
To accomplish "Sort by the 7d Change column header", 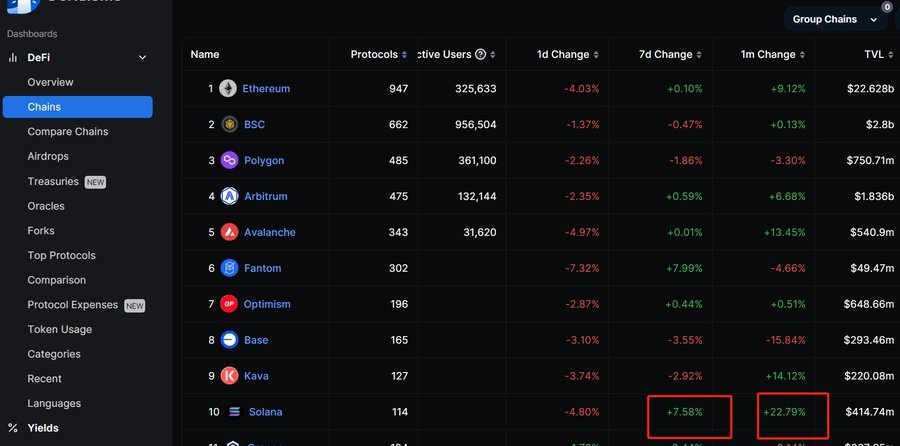I will click(x=665, y=55).
